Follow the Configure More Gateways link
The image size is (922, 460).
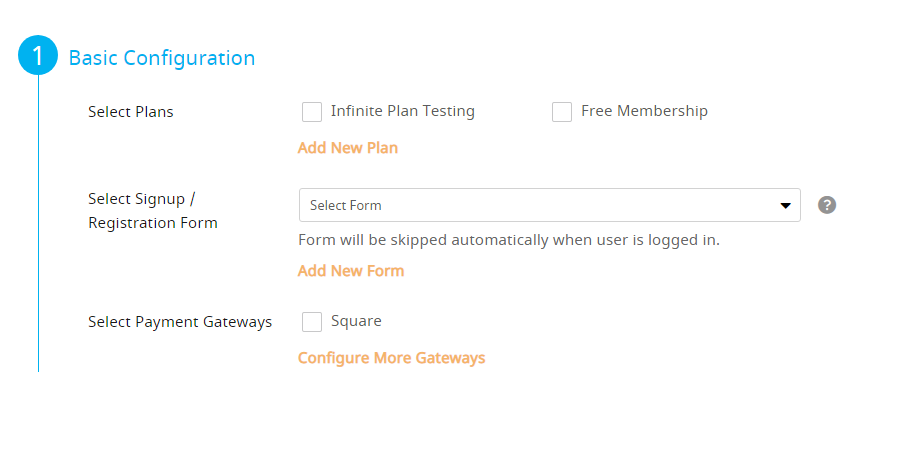point(391,358)
